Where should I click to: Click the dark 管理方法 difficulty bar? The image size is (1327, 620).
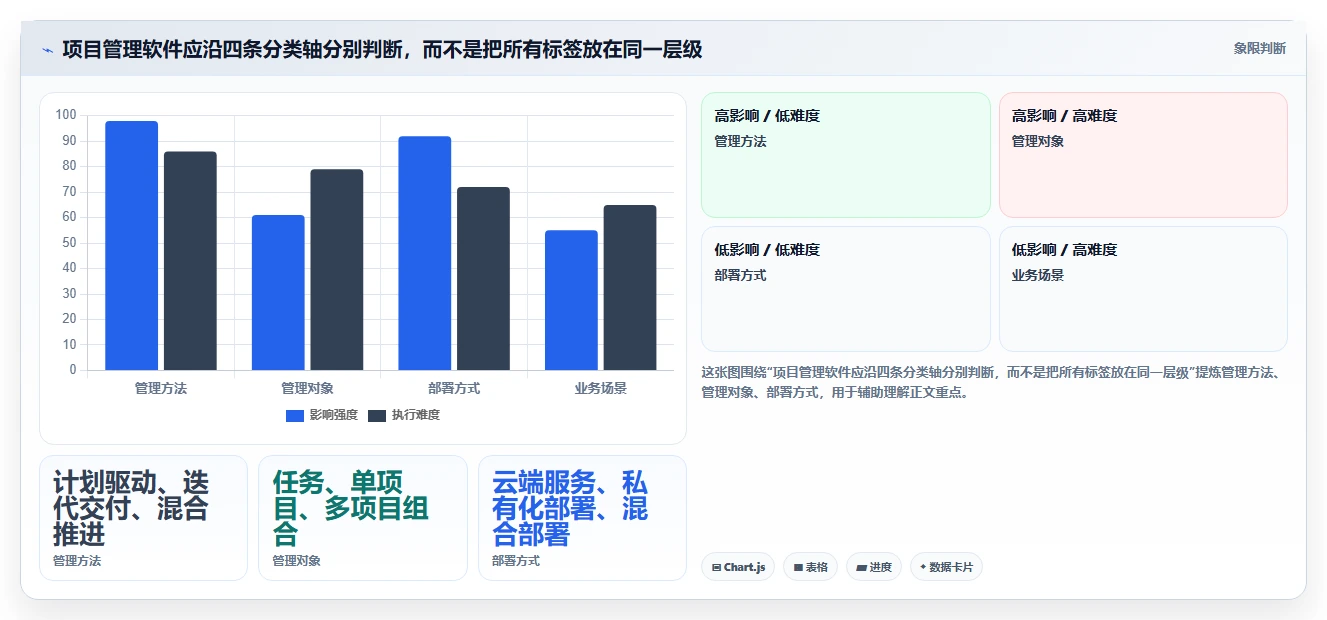pos(190,261)
